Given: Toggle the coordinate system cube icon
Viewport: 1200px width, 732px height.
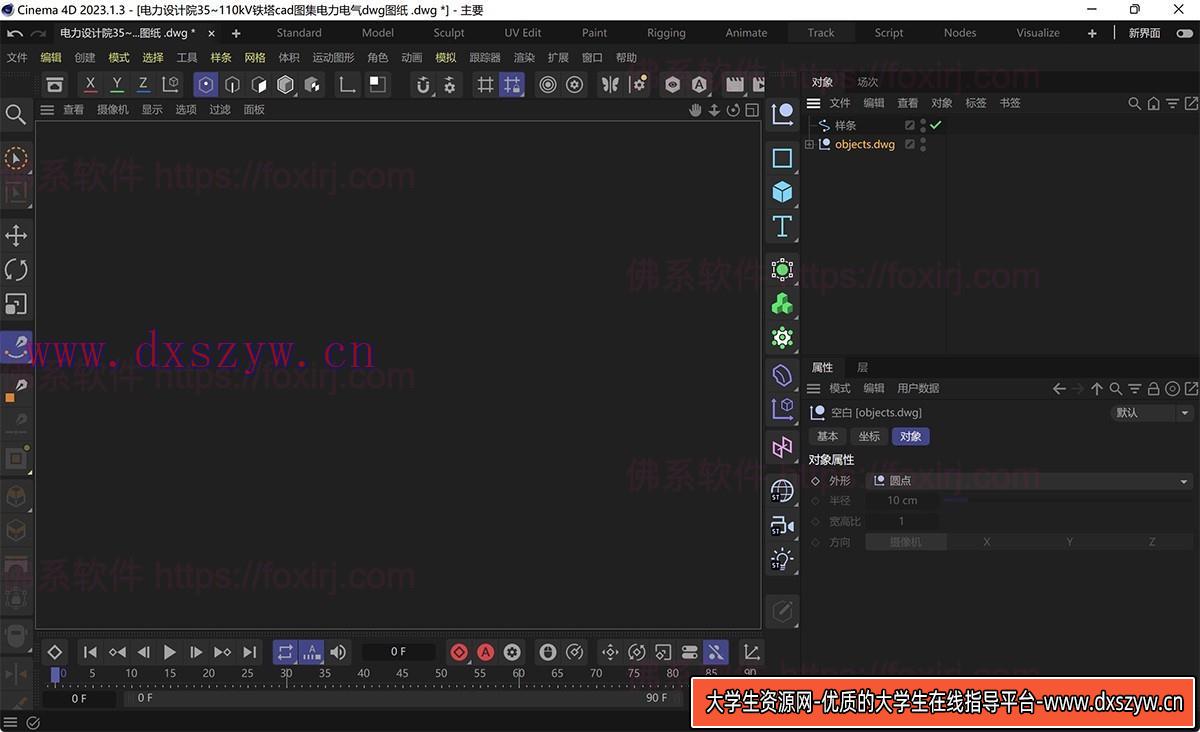Looking at the screenshot, I should (171, 85).
